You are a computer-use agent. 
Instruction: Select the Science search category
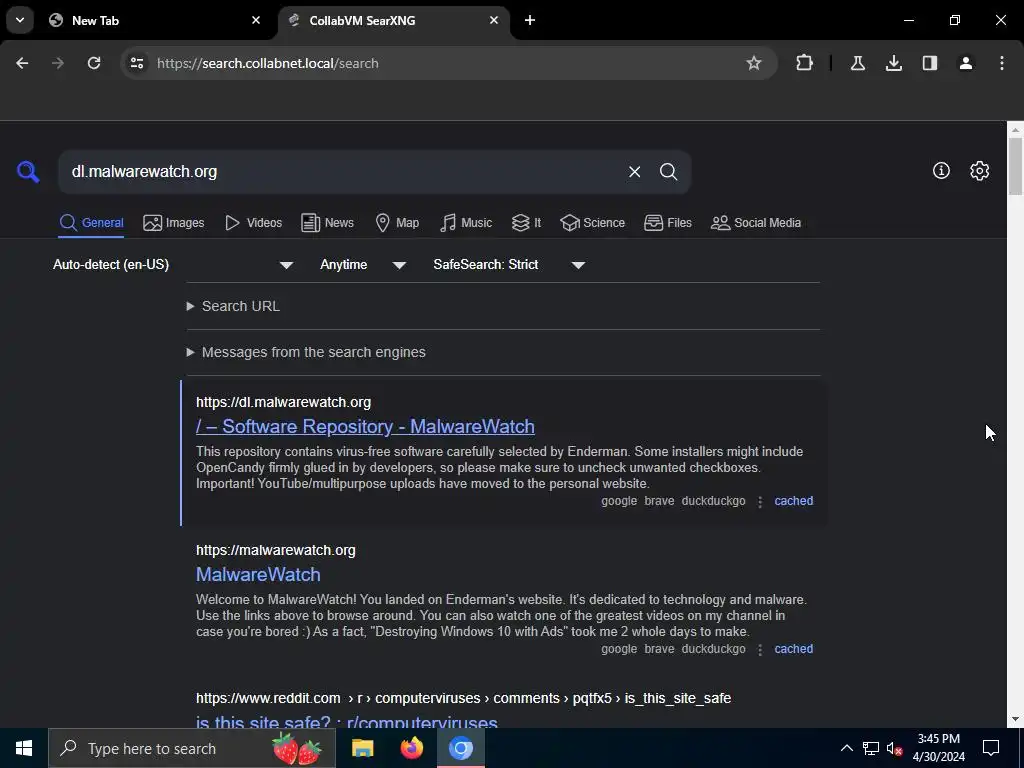(x=593, y=223)
